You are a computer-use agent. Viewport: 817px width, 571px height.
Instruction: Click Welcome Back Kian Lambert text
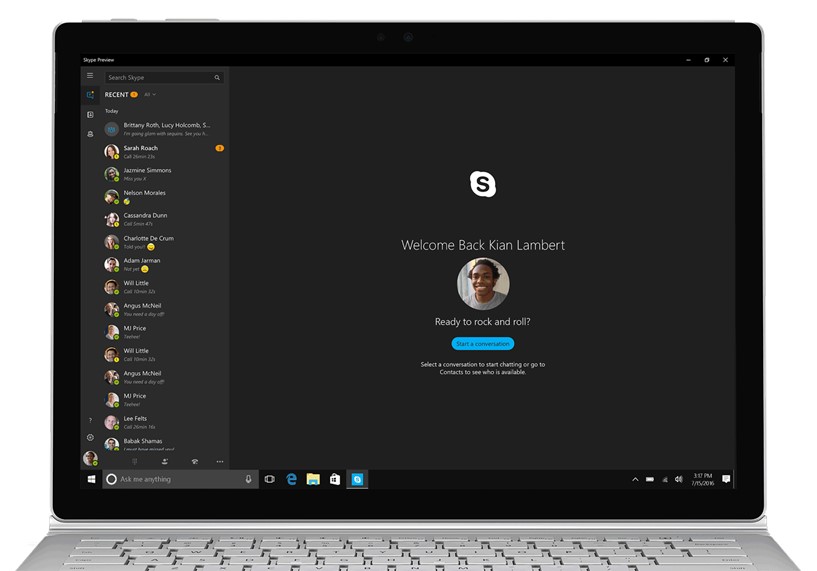pyautogui.click(x=483, y=245)
